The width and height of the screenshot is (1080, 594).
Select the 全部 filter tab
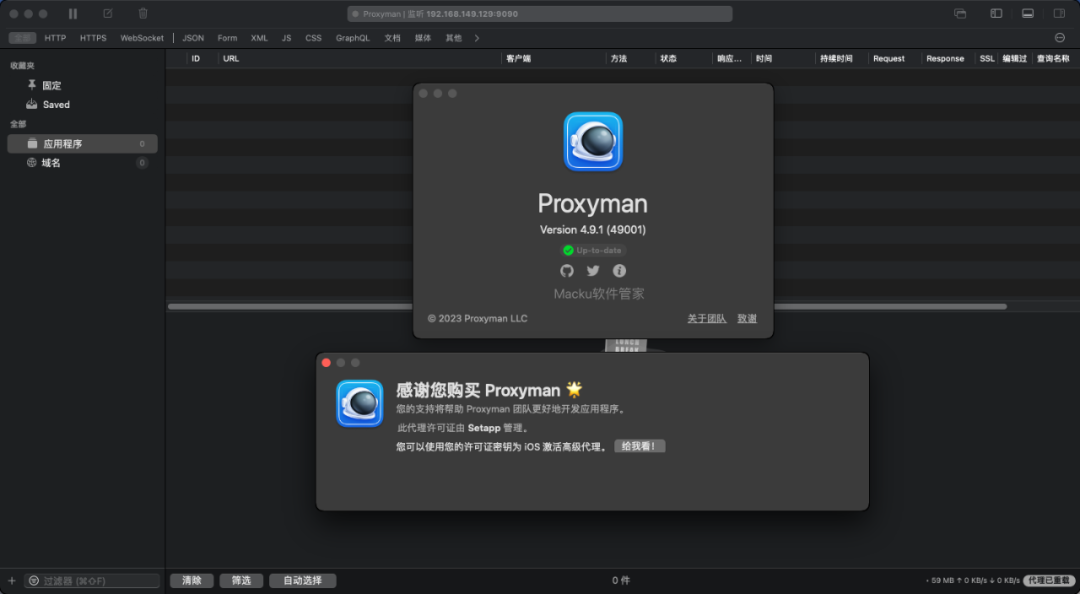(x=22, y=38)
